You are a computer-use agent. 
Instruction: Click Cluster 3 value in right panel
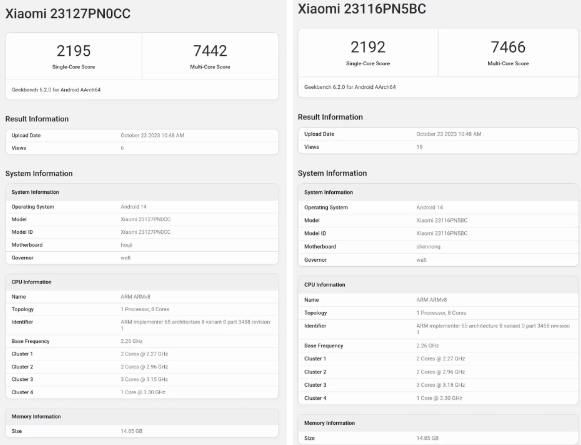pos(441,385)
